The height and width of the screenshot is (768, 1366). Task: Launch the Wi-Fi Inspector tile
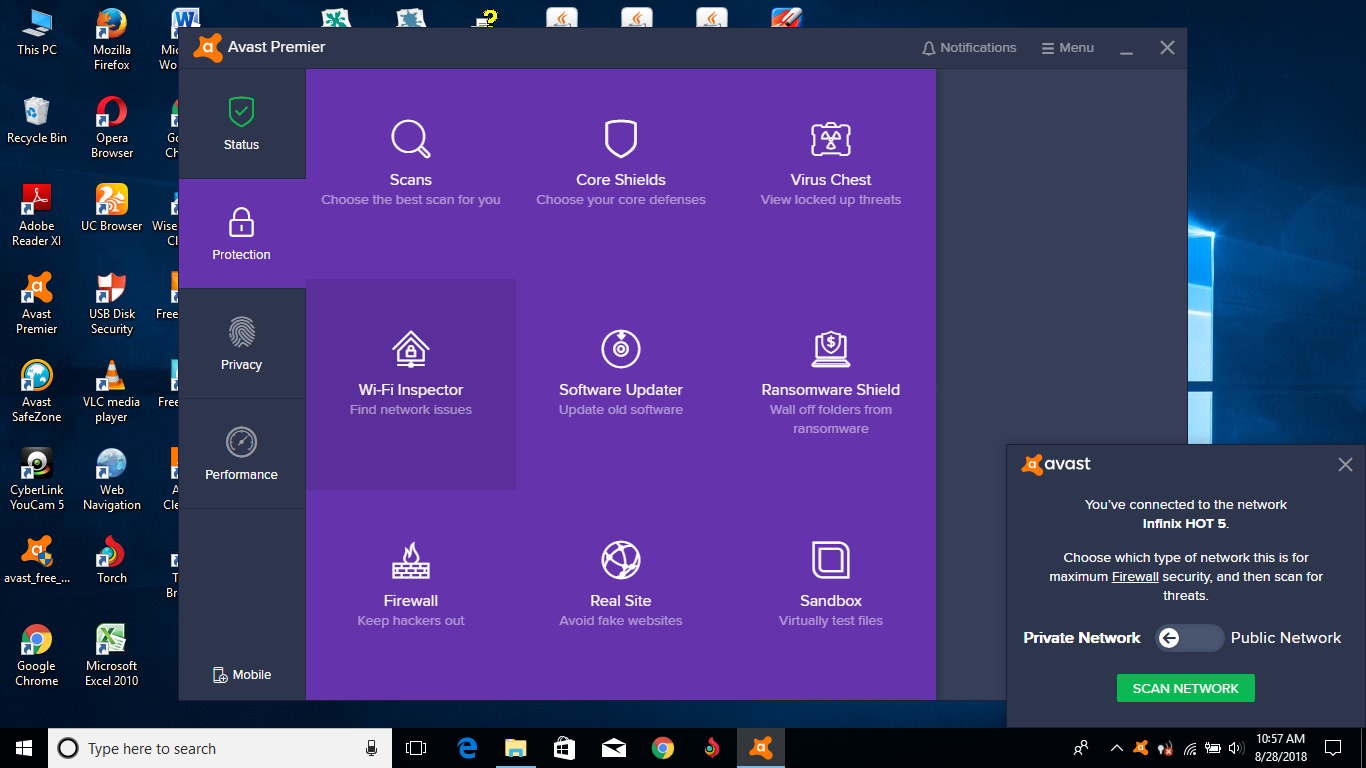tap(411, 384)
